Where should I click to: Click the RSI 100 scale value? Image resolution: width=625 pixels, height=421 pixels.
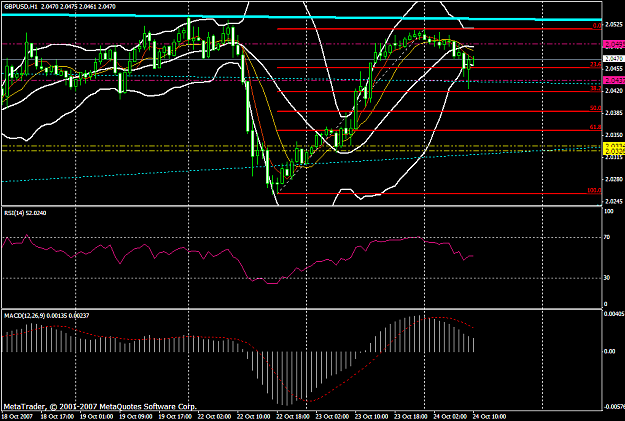coord(609,211)
